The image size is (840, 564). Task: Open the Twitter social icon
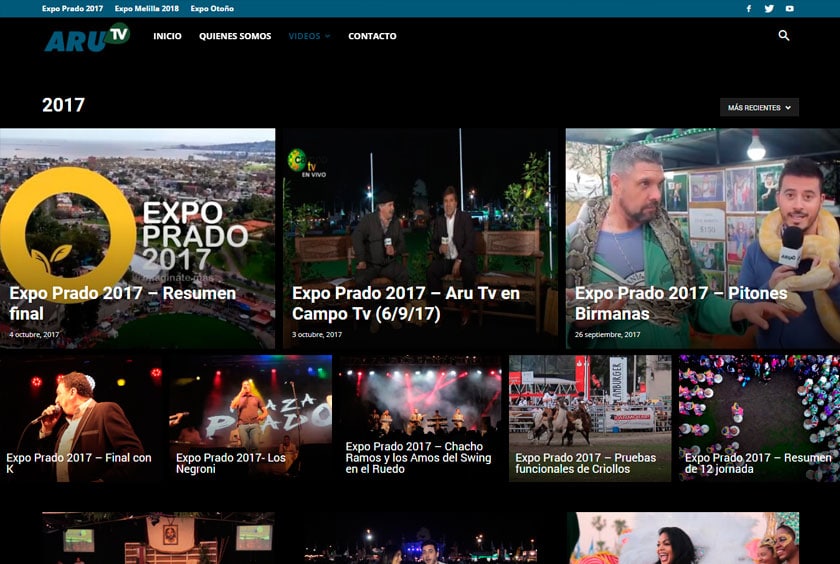pos(769,9)
